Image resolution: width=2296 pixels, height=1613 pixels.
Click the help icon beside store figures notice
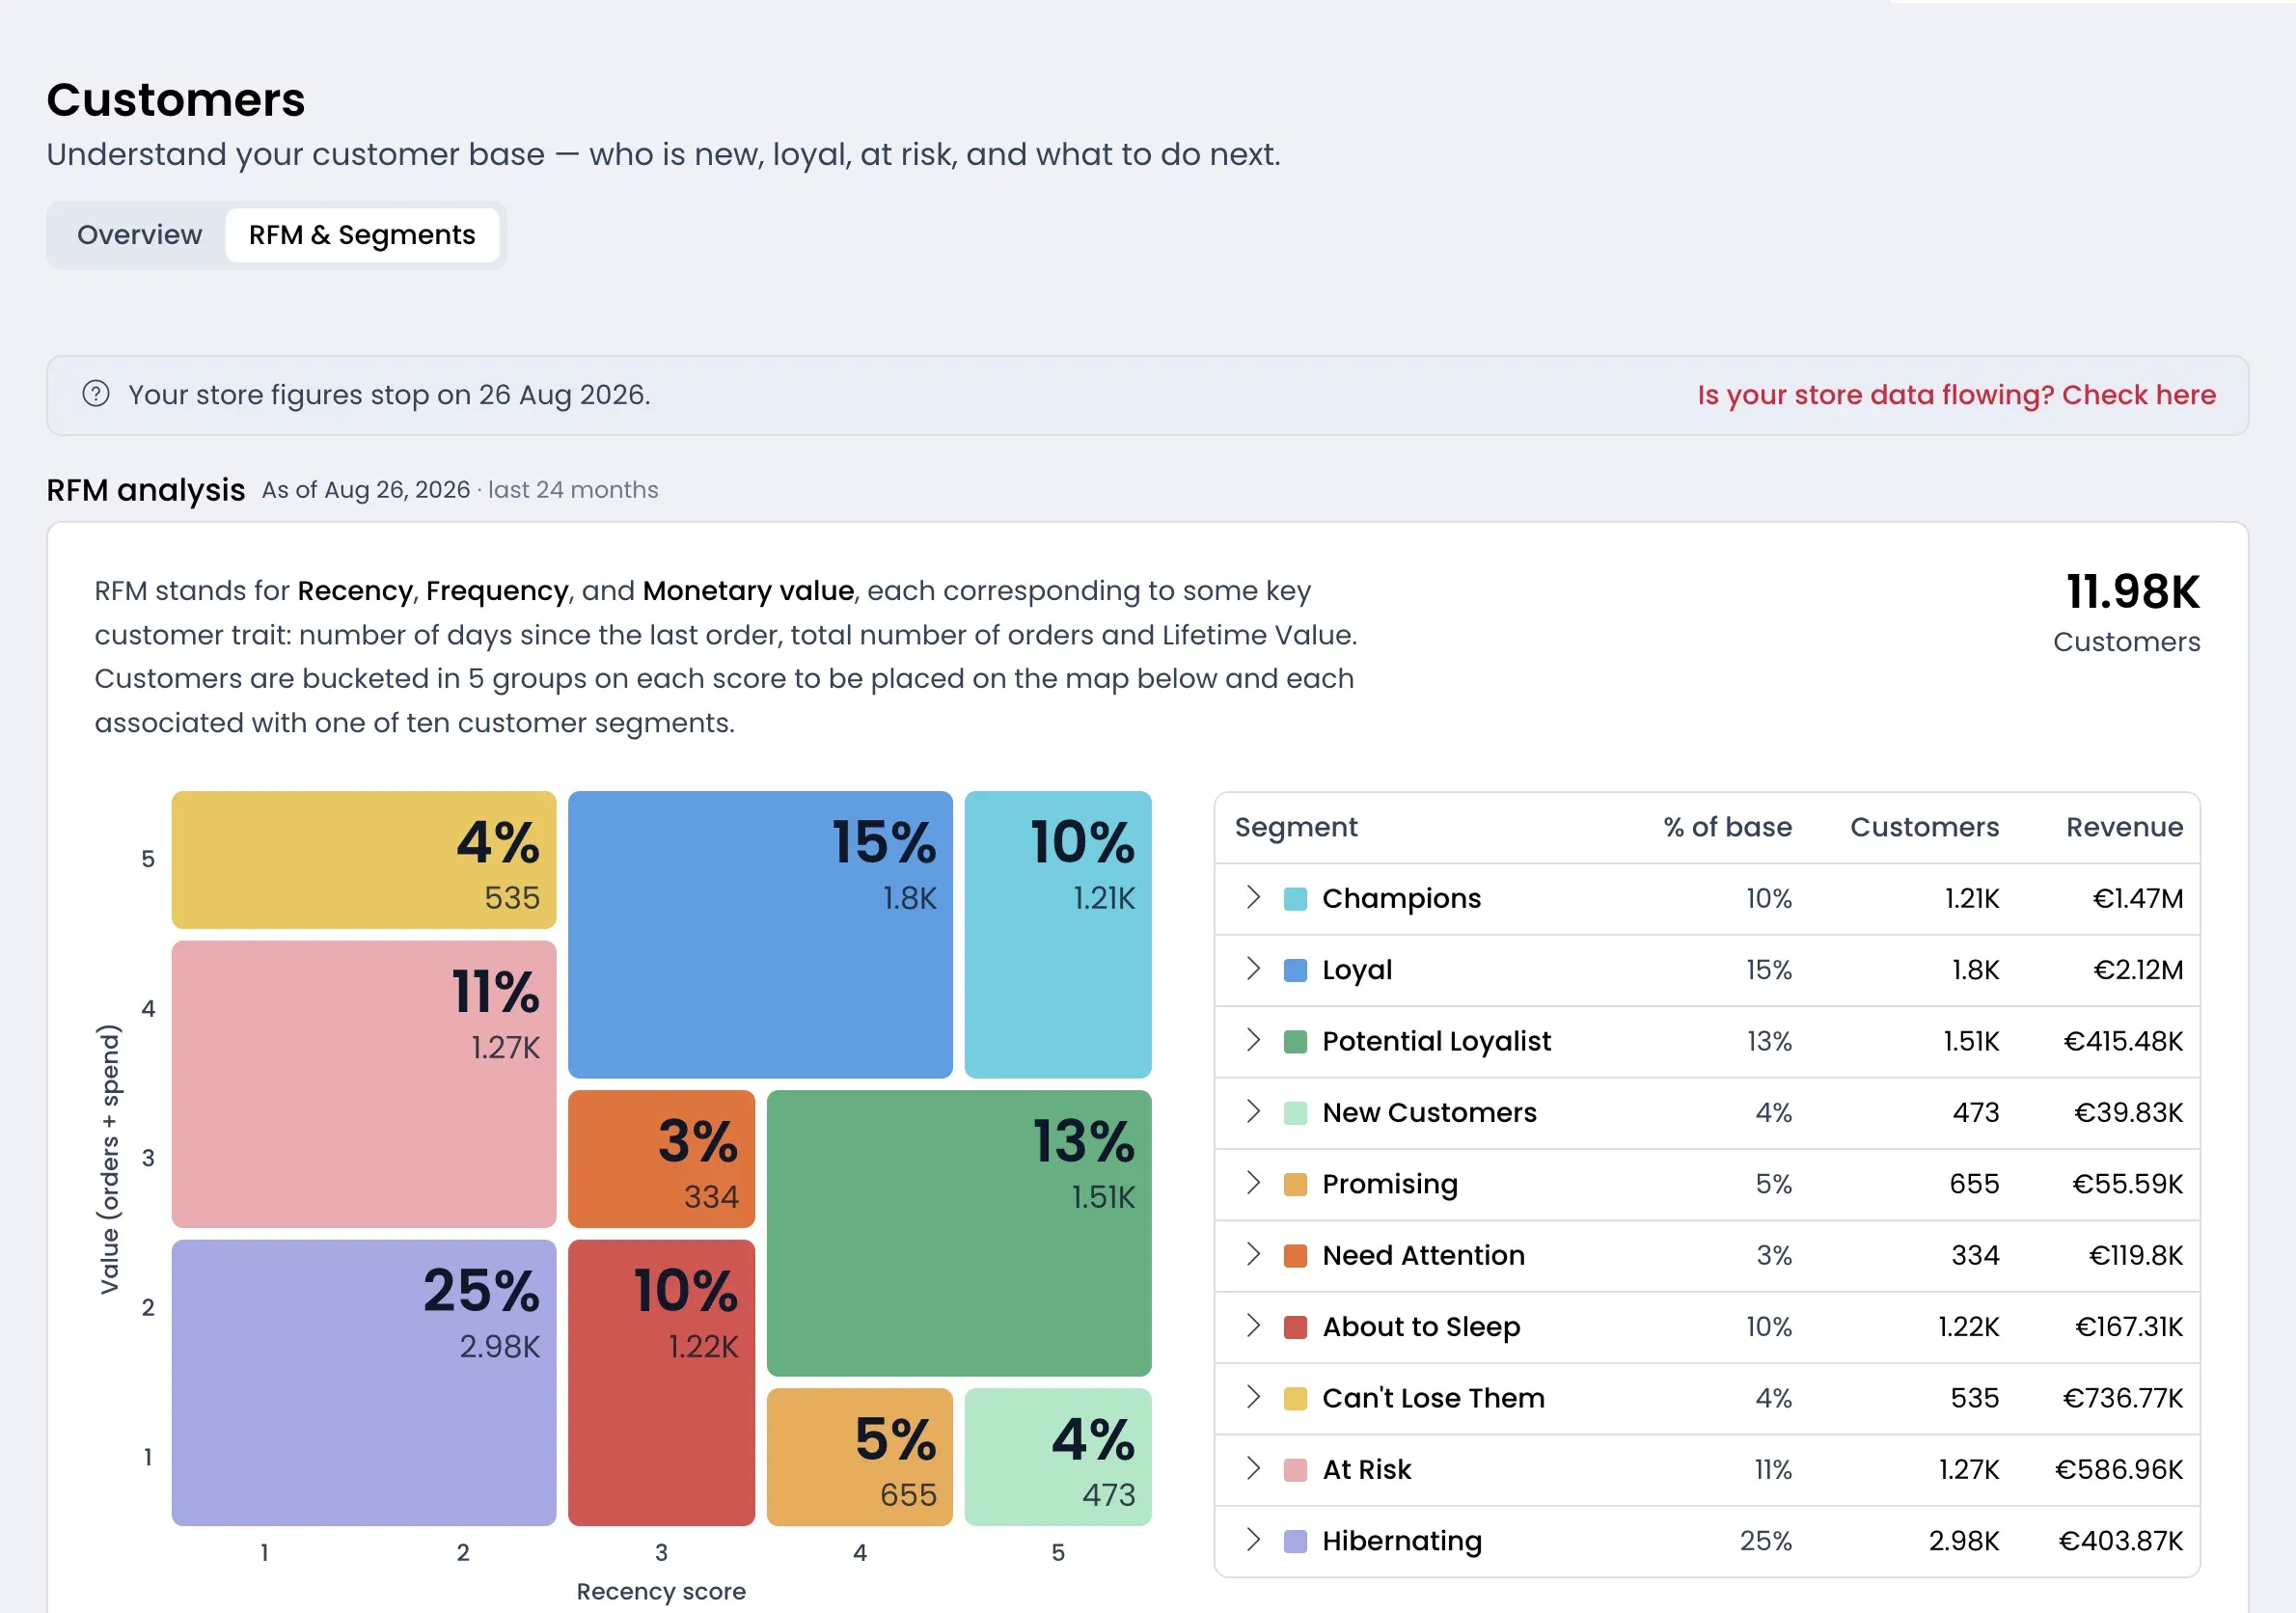(96, 394)
